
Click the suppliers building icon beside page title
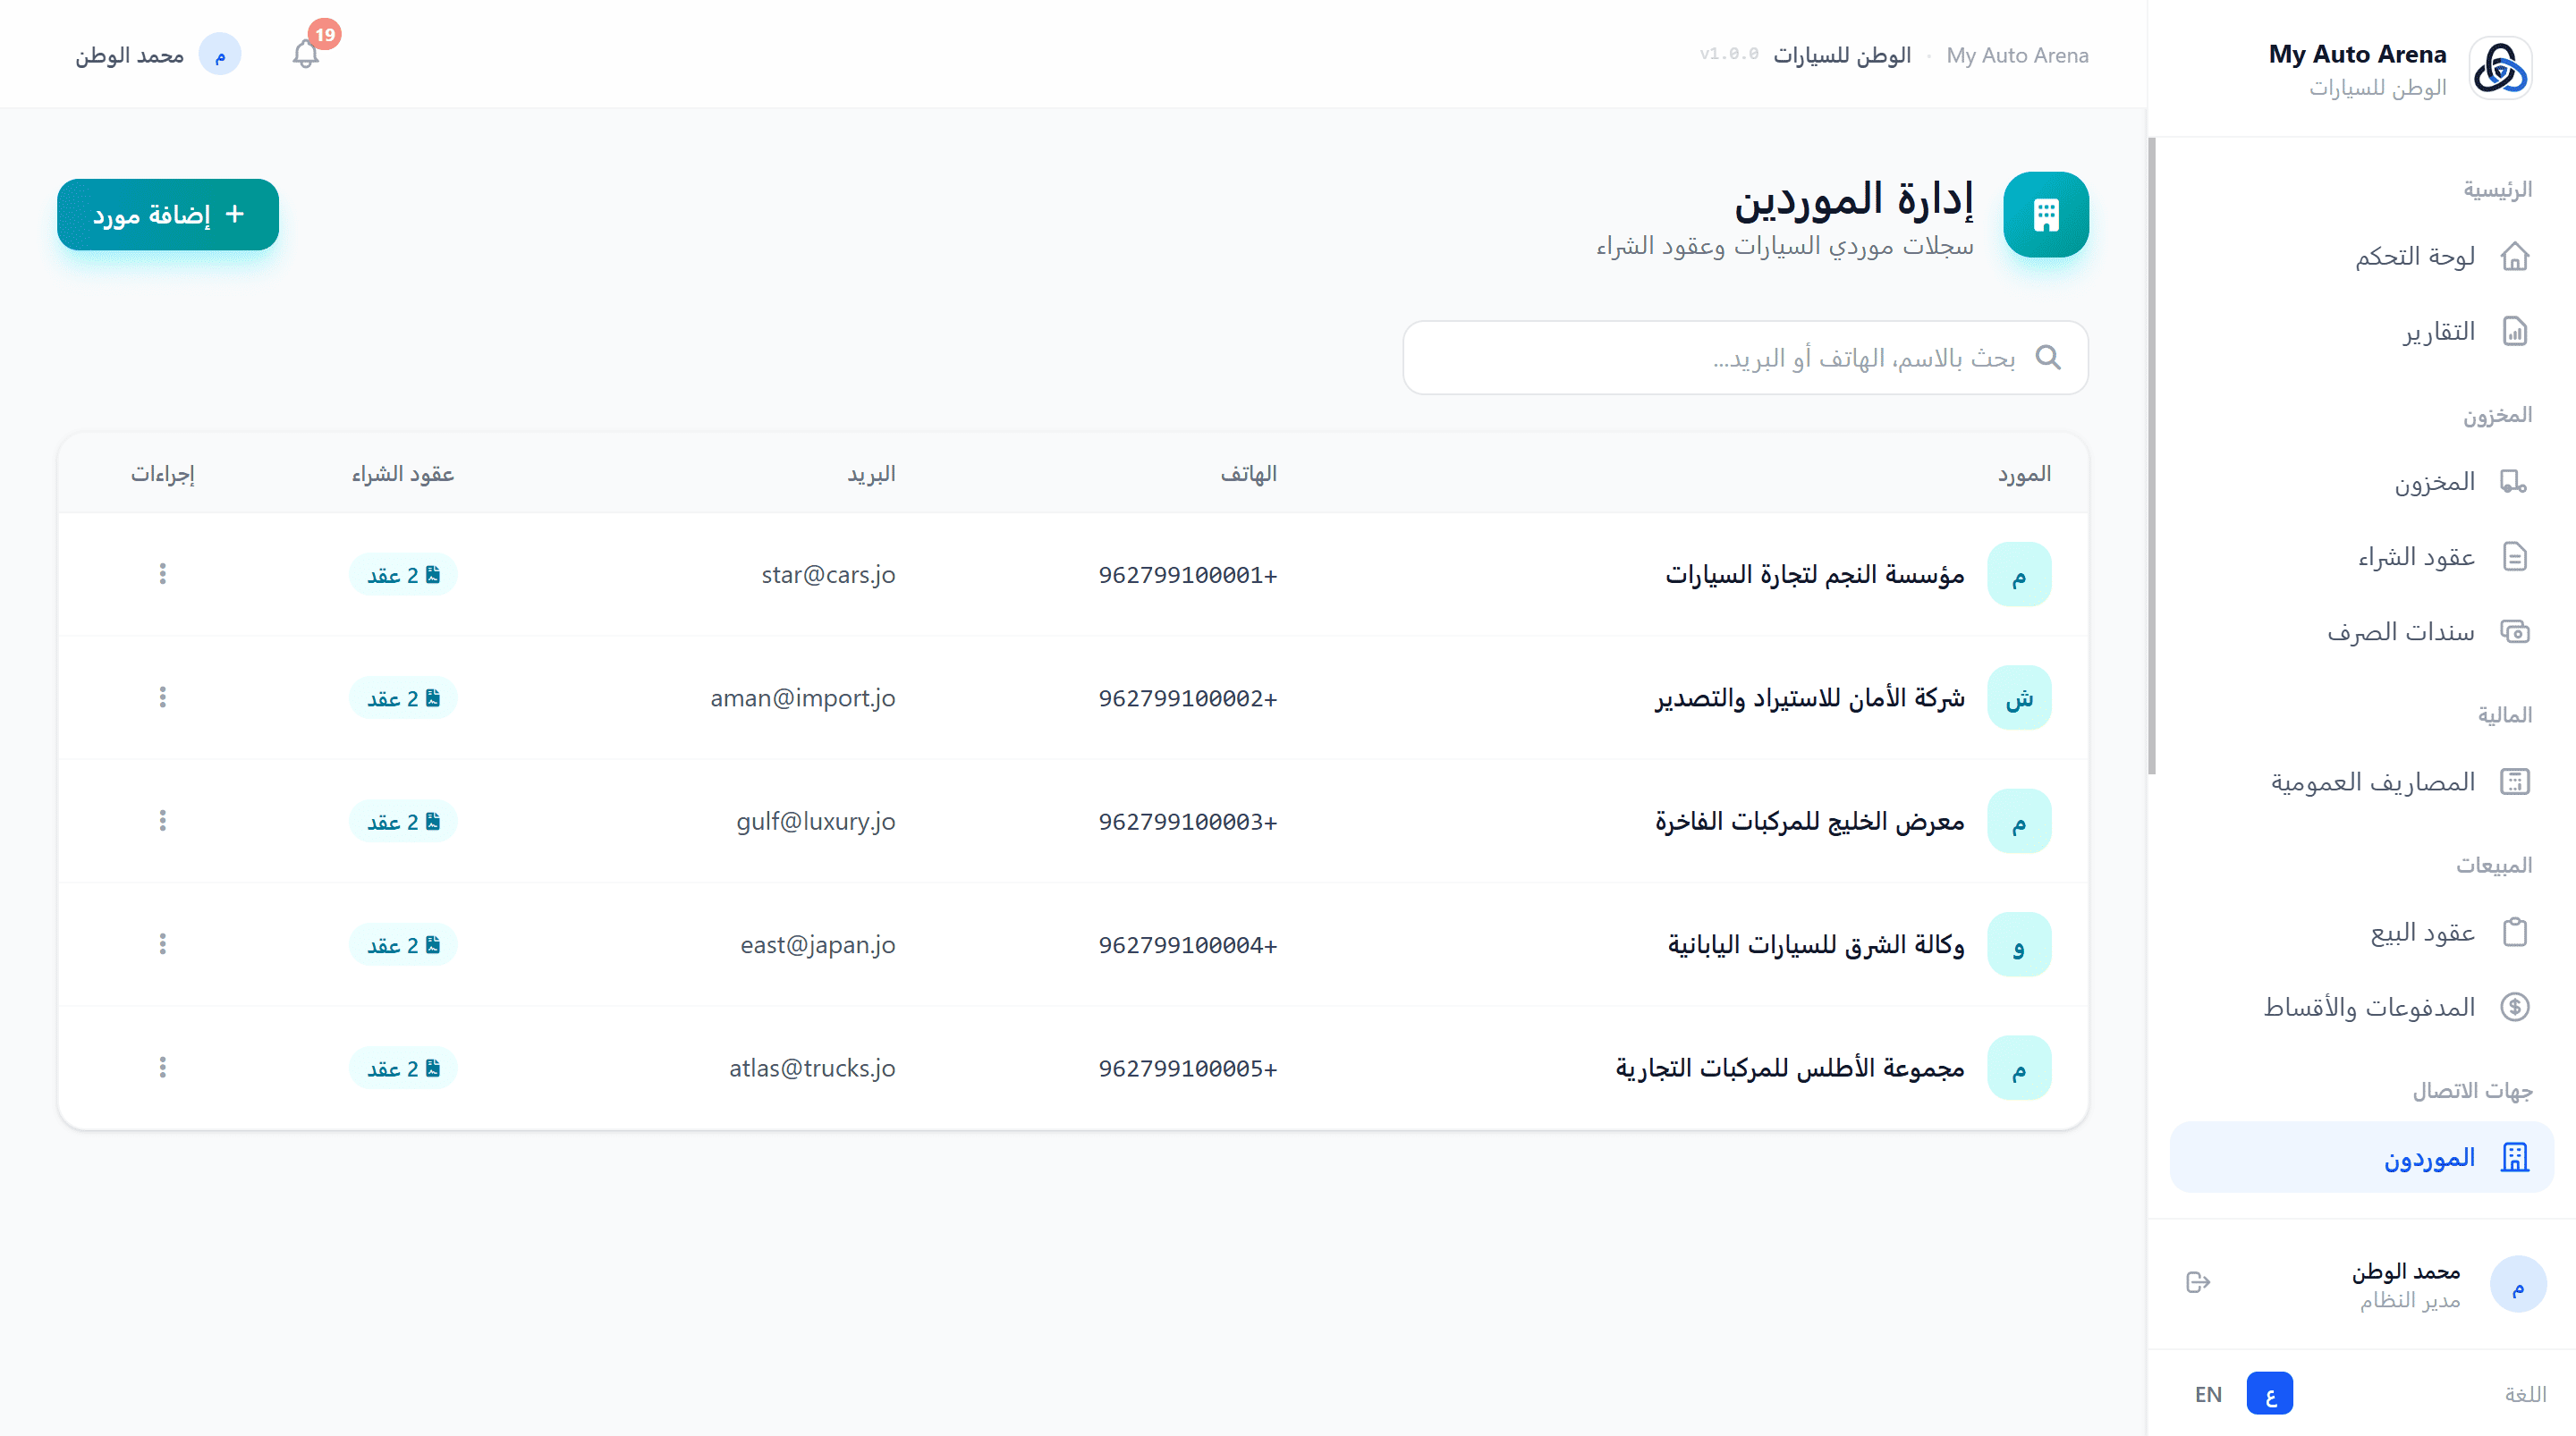(x=2046, y=215)
